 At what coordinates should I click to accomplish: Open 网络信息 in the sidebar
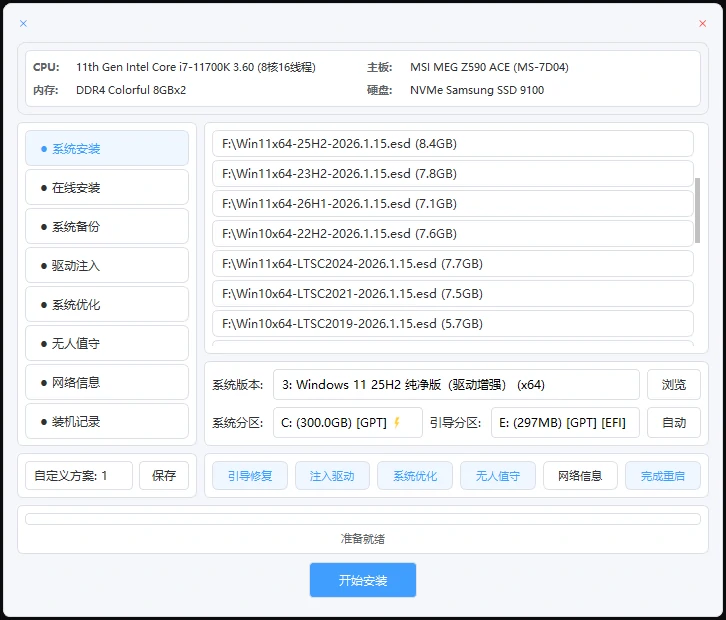(x=107, y=382)
